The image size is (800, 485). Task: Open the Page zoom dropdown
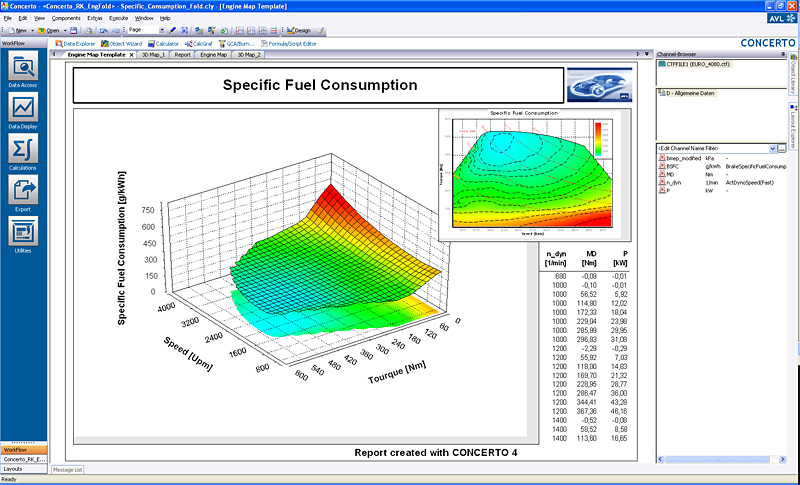pyautogui.click(x=162, y=31)
